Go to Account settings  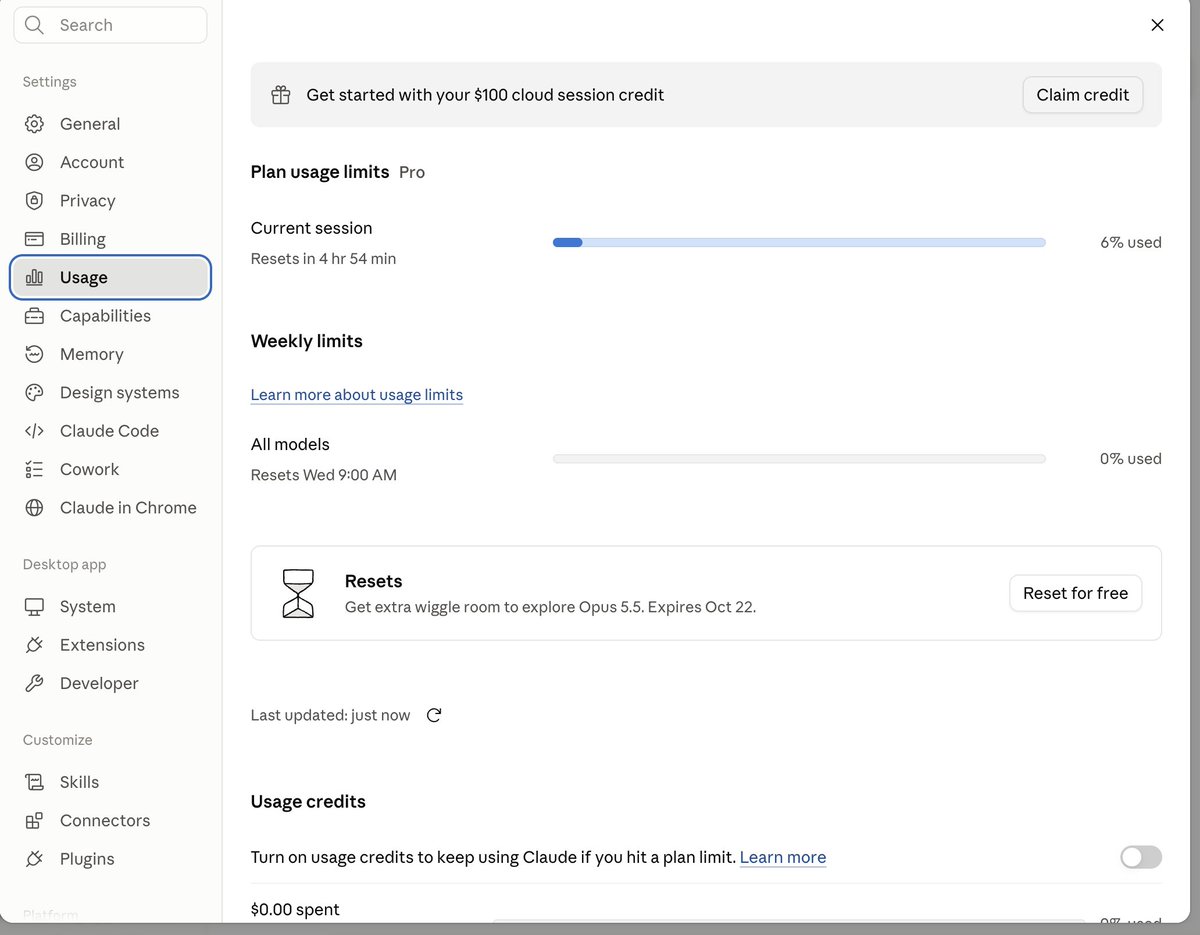coord(110,162)
